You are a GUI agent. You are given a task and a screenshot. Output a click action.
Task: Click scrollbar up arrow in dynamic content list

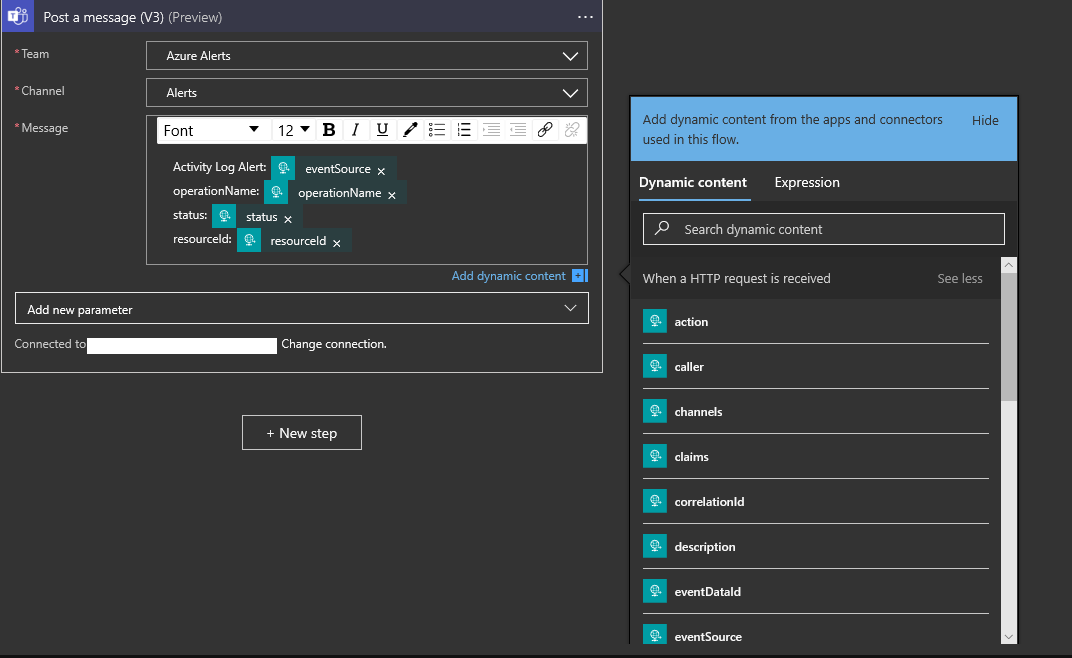click(x=1008, y=265)
